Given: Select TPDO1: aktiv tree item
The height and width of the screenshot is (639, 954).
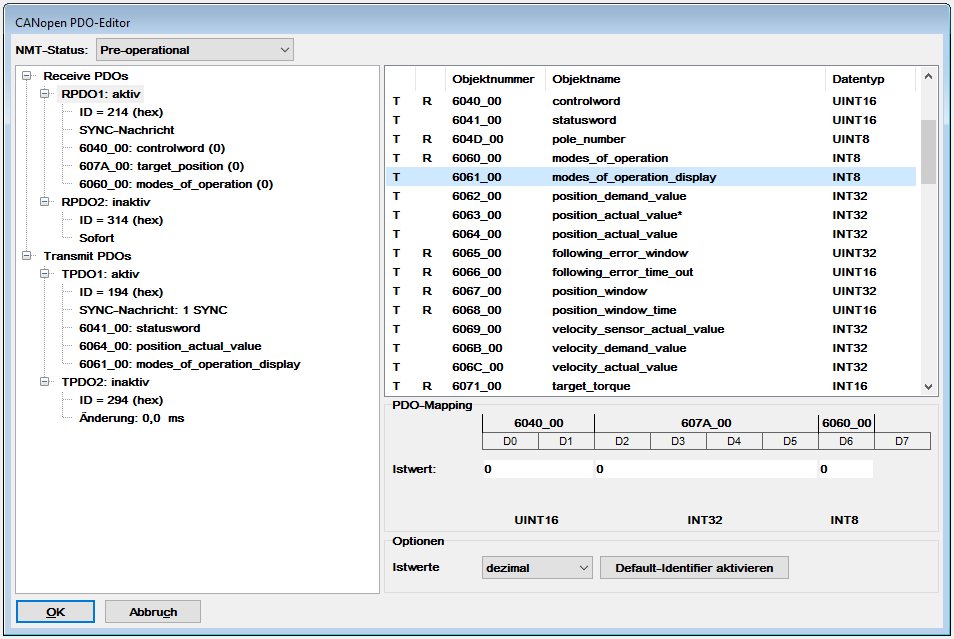Looking at the screenshot, I should [100, 274].
